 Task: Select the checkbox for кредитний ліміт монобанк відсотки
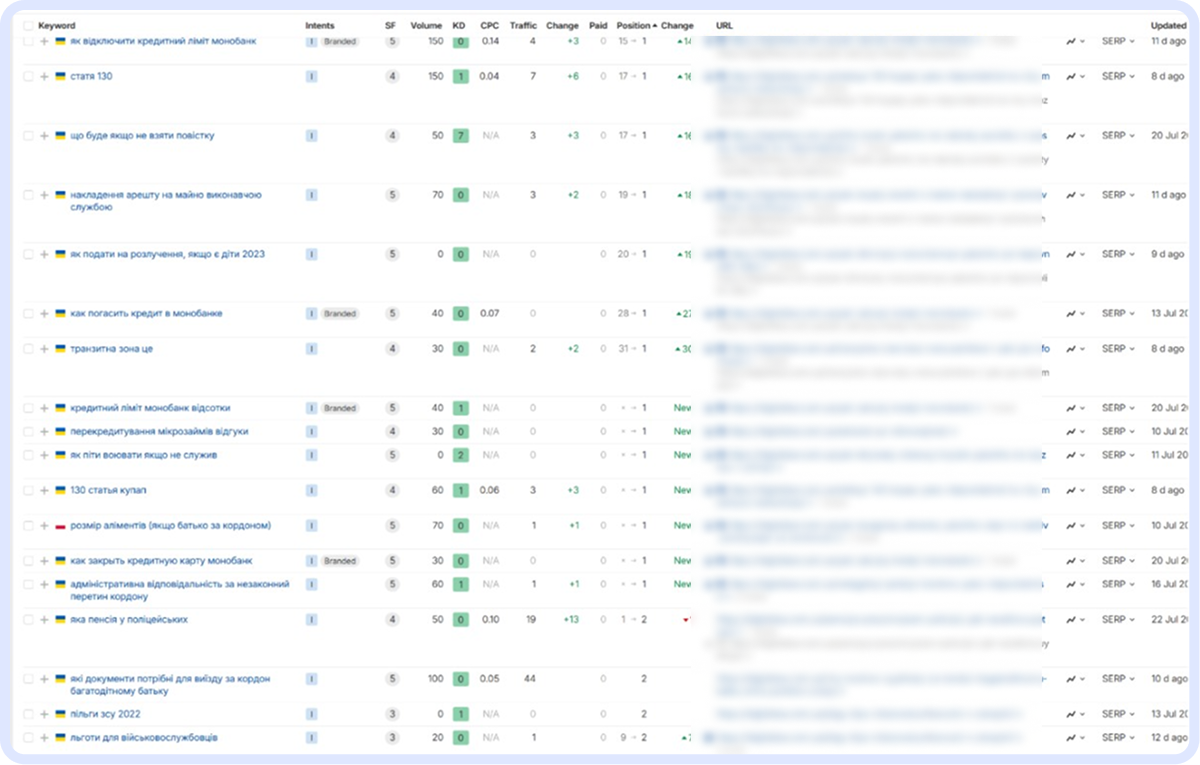coord(28,408)
